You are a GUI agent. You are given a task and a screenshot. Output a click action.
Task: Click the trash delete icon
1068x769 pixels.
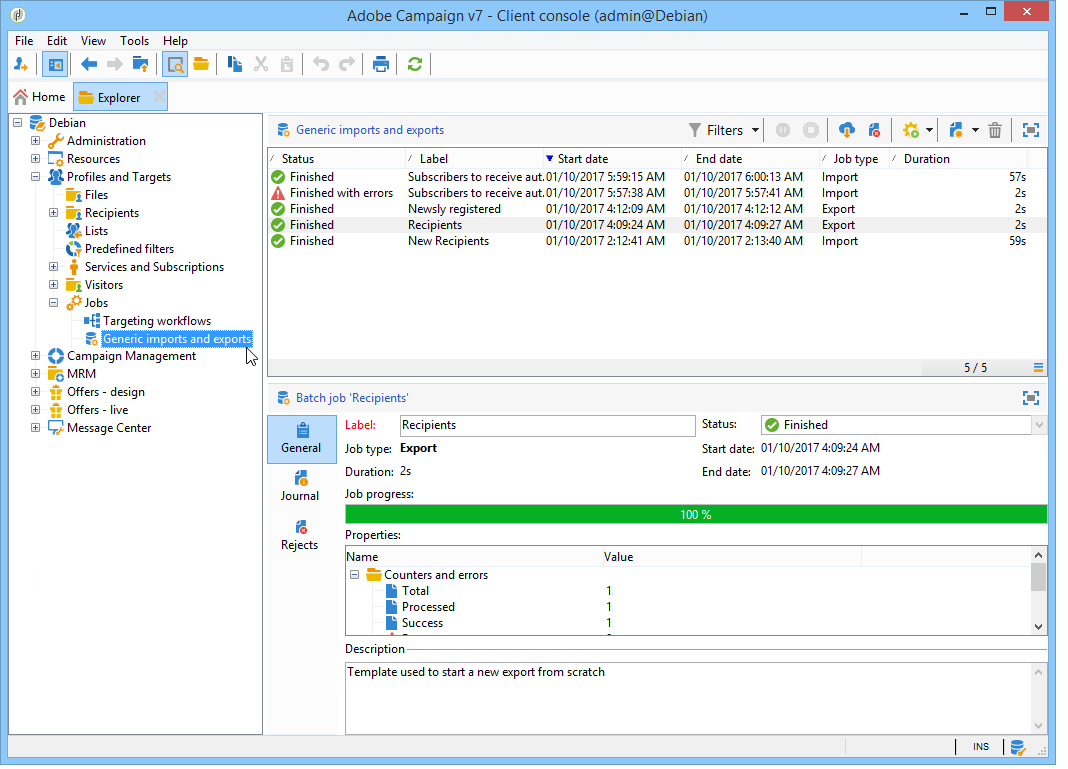pos(995,130)
